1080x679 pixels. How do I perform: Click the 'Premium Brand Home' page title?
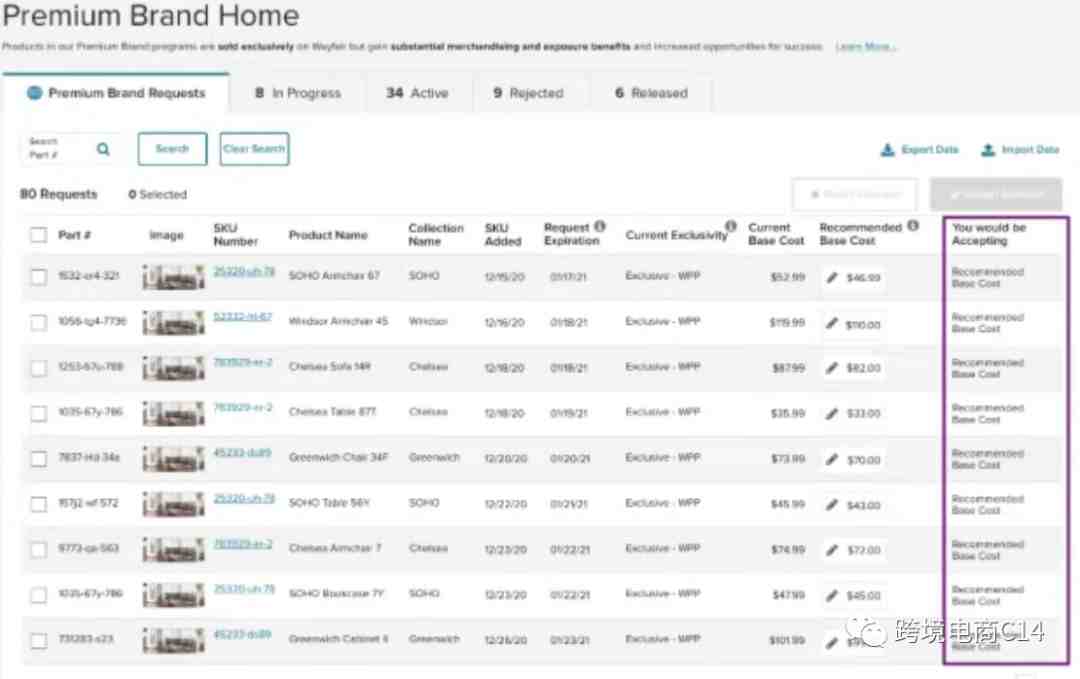click(x=151, y=15)
